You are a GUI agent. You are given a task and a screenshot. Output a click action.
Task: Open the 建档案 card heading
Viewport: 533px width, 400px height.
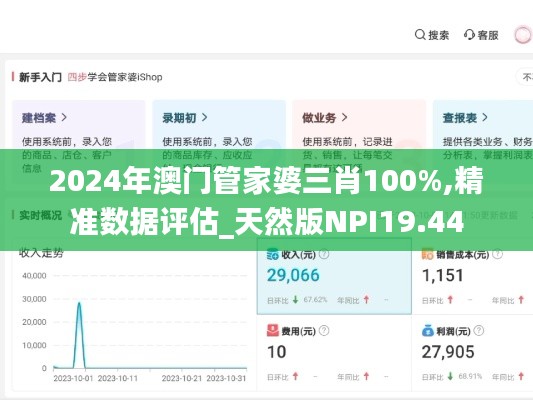39,118
